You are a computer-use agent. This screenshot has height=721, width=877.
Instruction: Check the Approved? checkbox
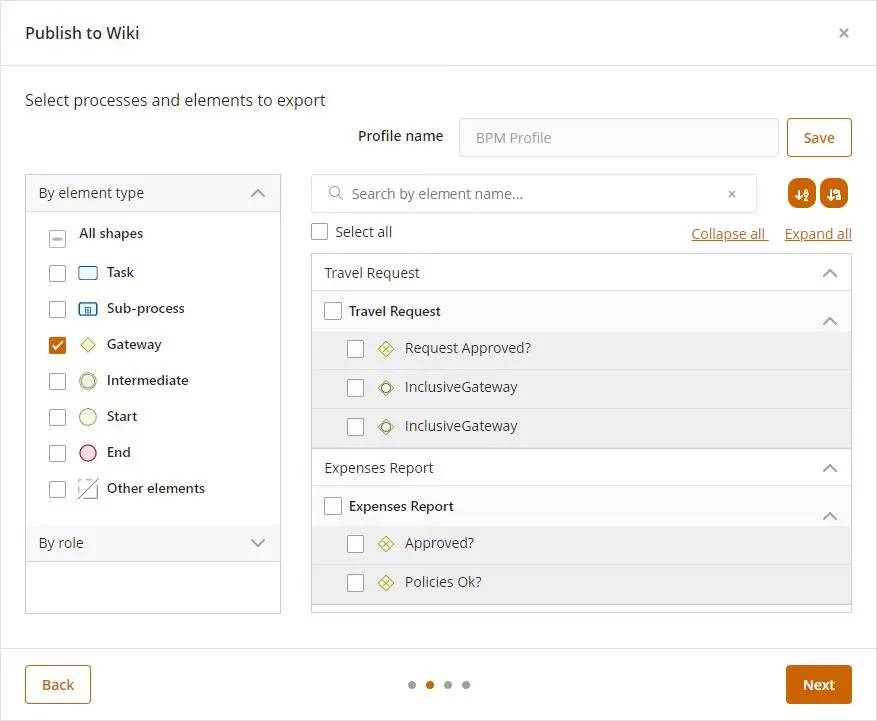[x=355, y=544]
